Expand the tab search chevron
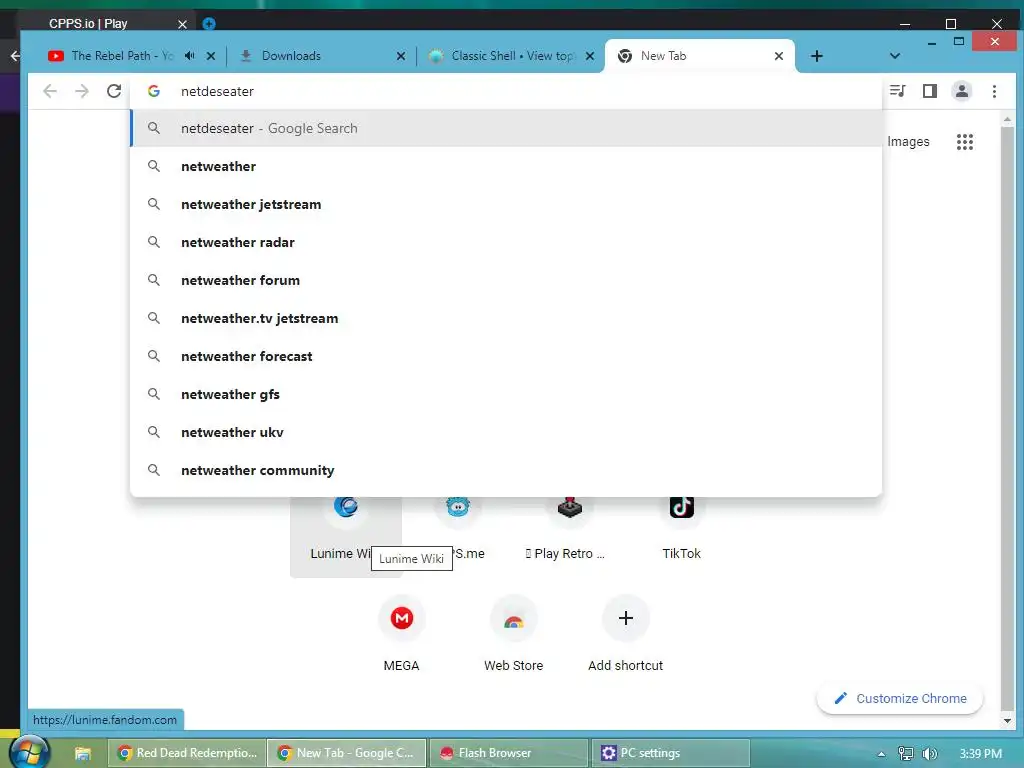The width and height of the screenshot is (1024, 768). click(895, 56)
